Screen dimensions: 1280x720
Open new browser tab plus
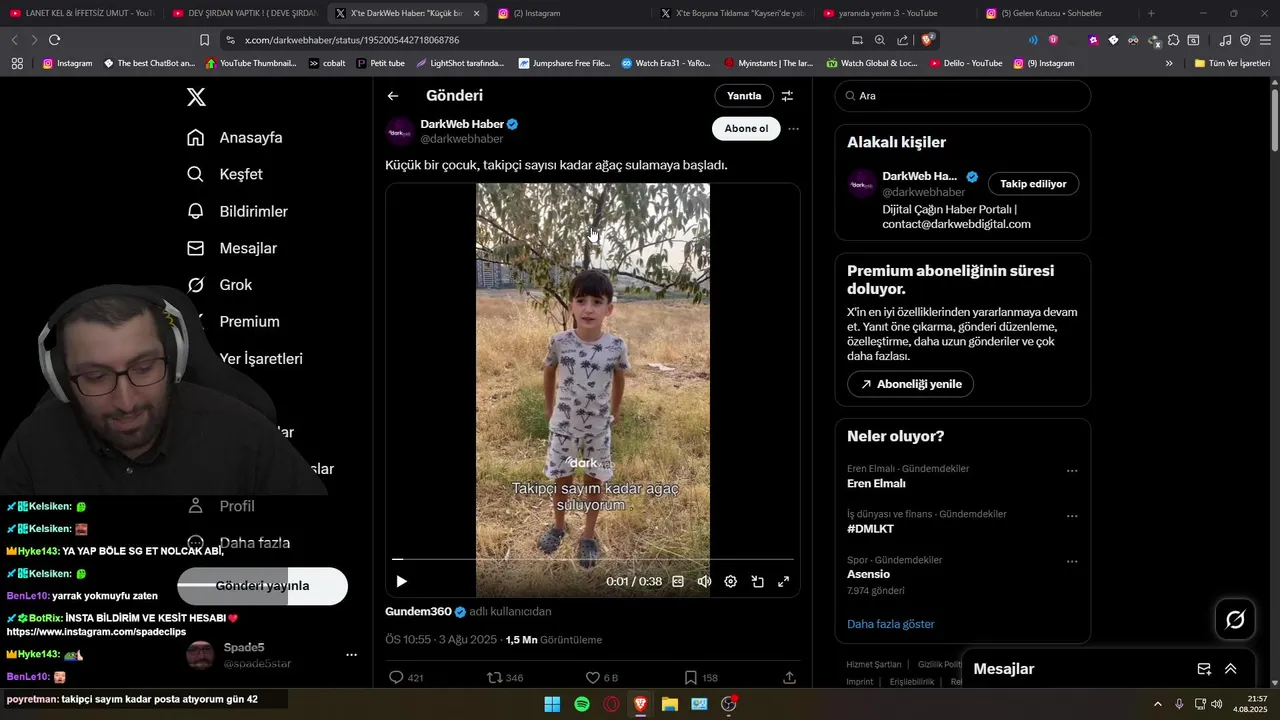click(1151, 13)
